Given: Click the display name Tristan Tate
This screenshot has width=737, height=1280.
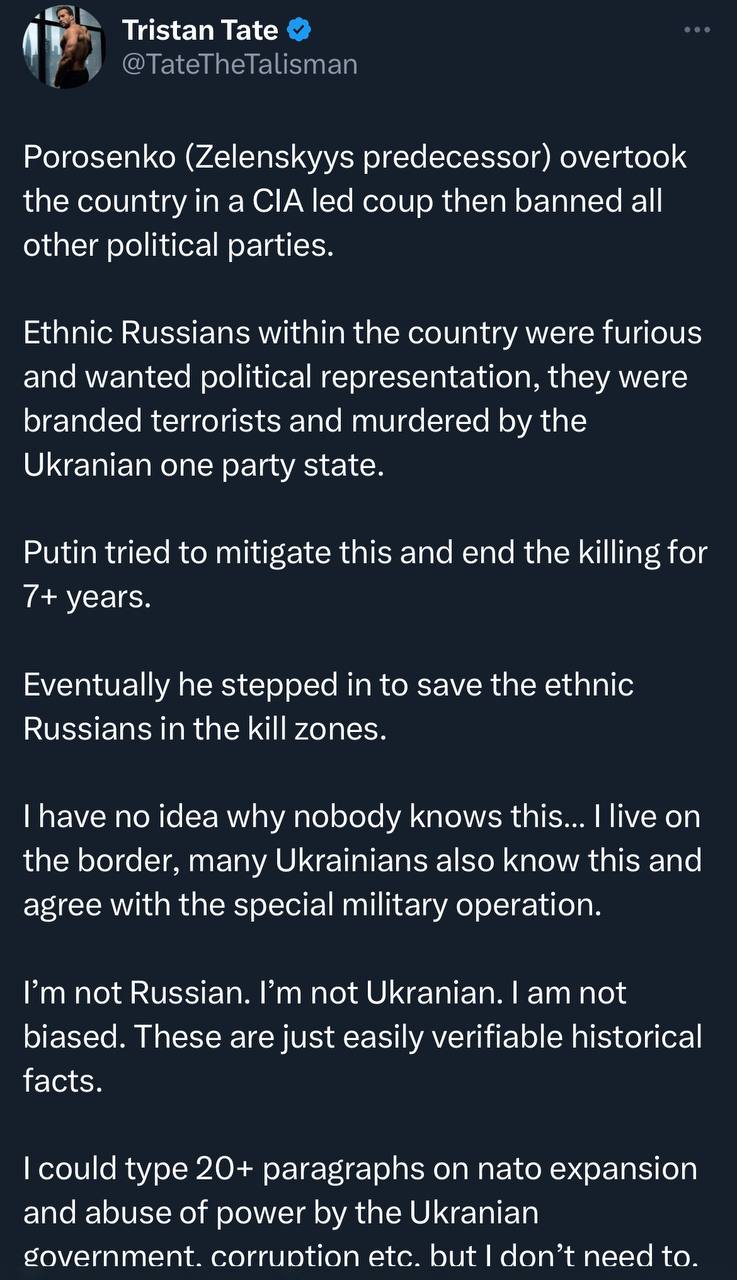Looking at the screenshot, I should tap(200, 31).
